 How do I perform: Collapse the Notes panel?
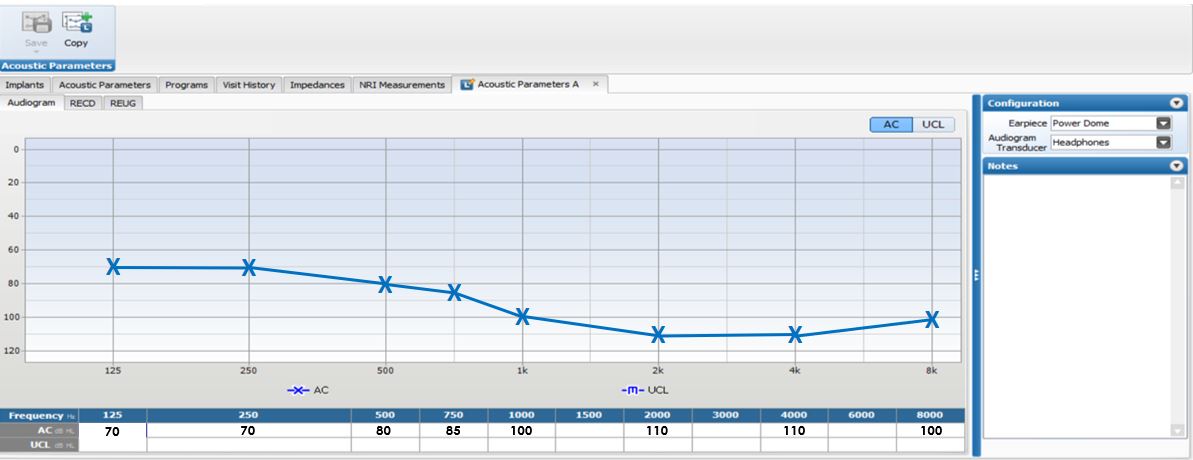[1176, 166]
